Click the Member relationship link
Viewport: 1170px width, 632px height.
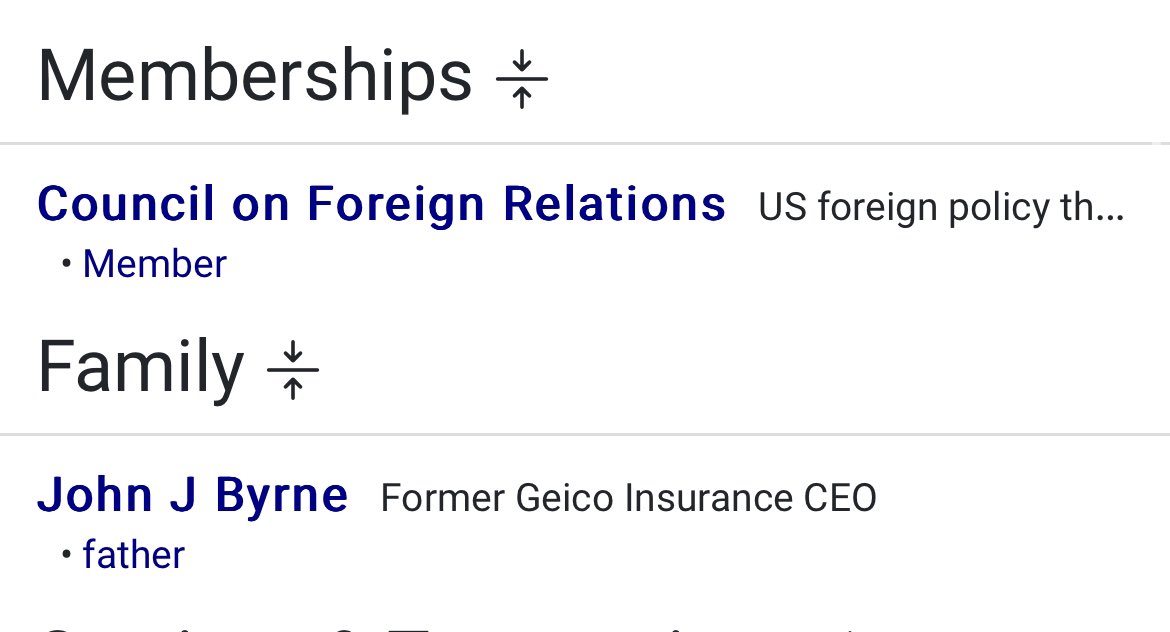pos(154,264)
